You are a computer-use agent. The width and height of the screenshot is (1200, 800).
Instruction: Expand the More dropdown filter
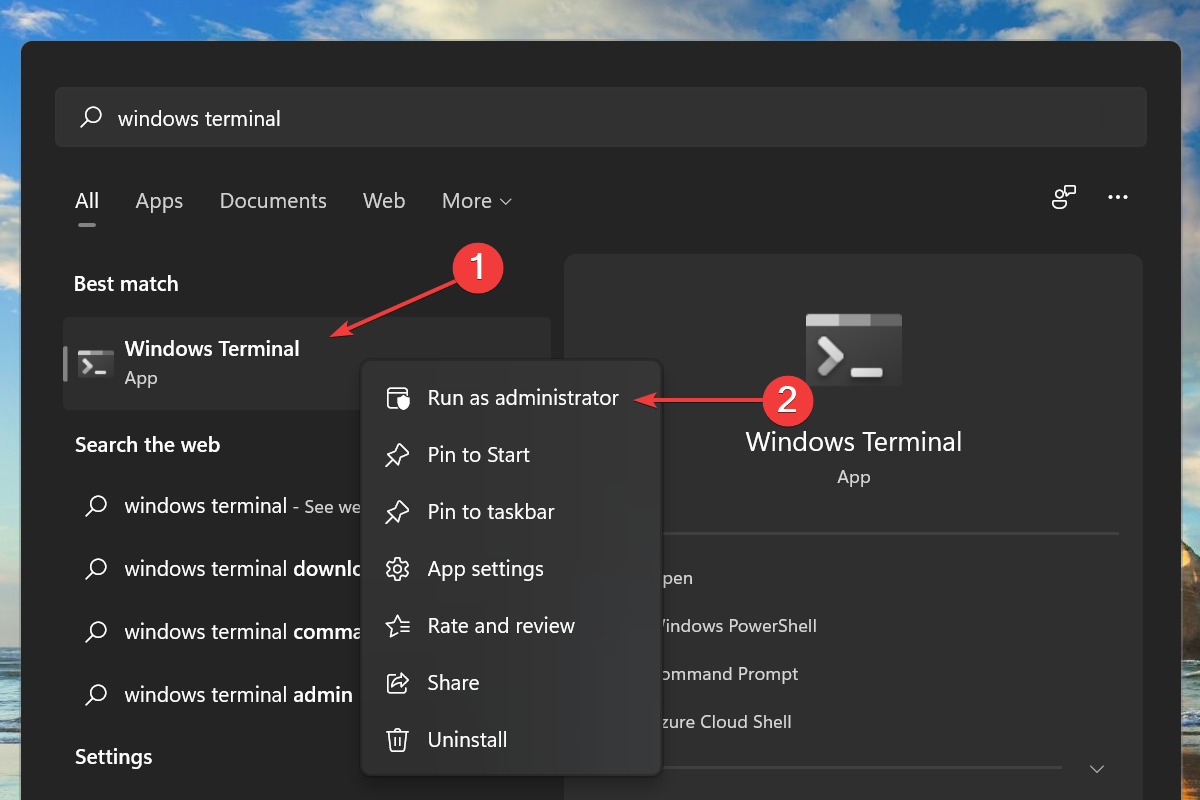coord(477,201)
